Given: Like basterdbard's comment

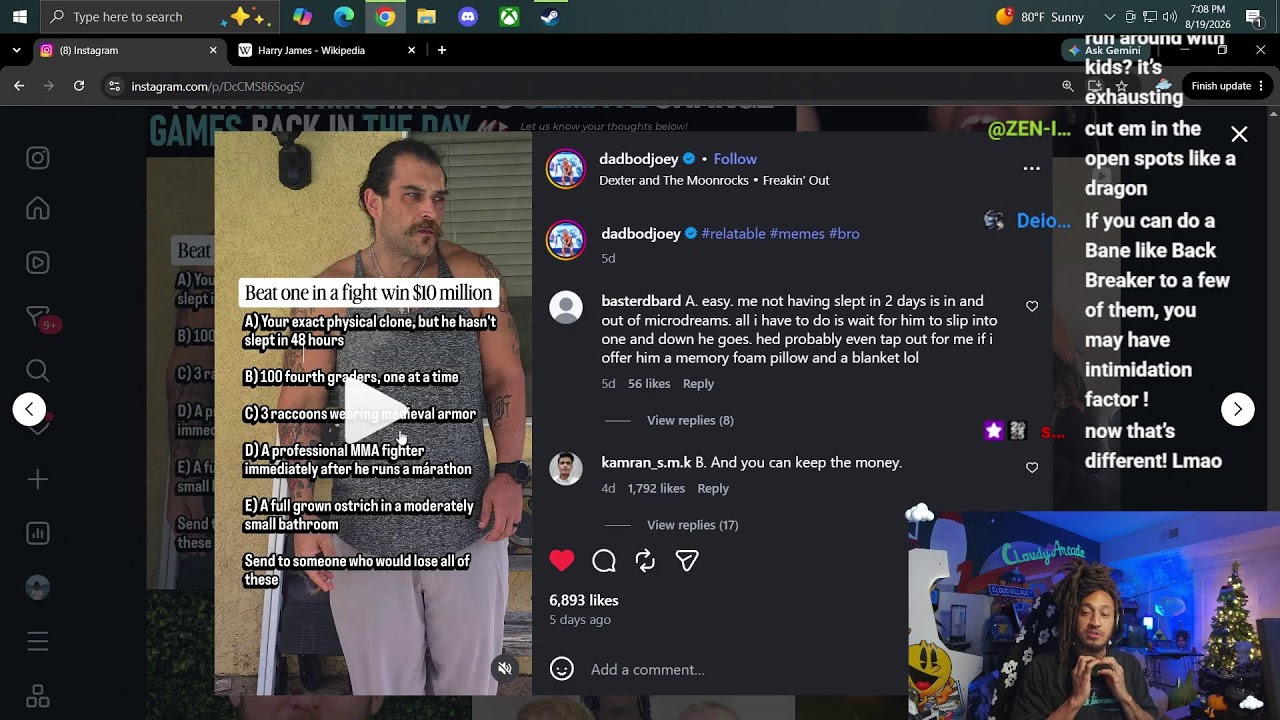Looking at the screenshot, I should [1032, 306].
